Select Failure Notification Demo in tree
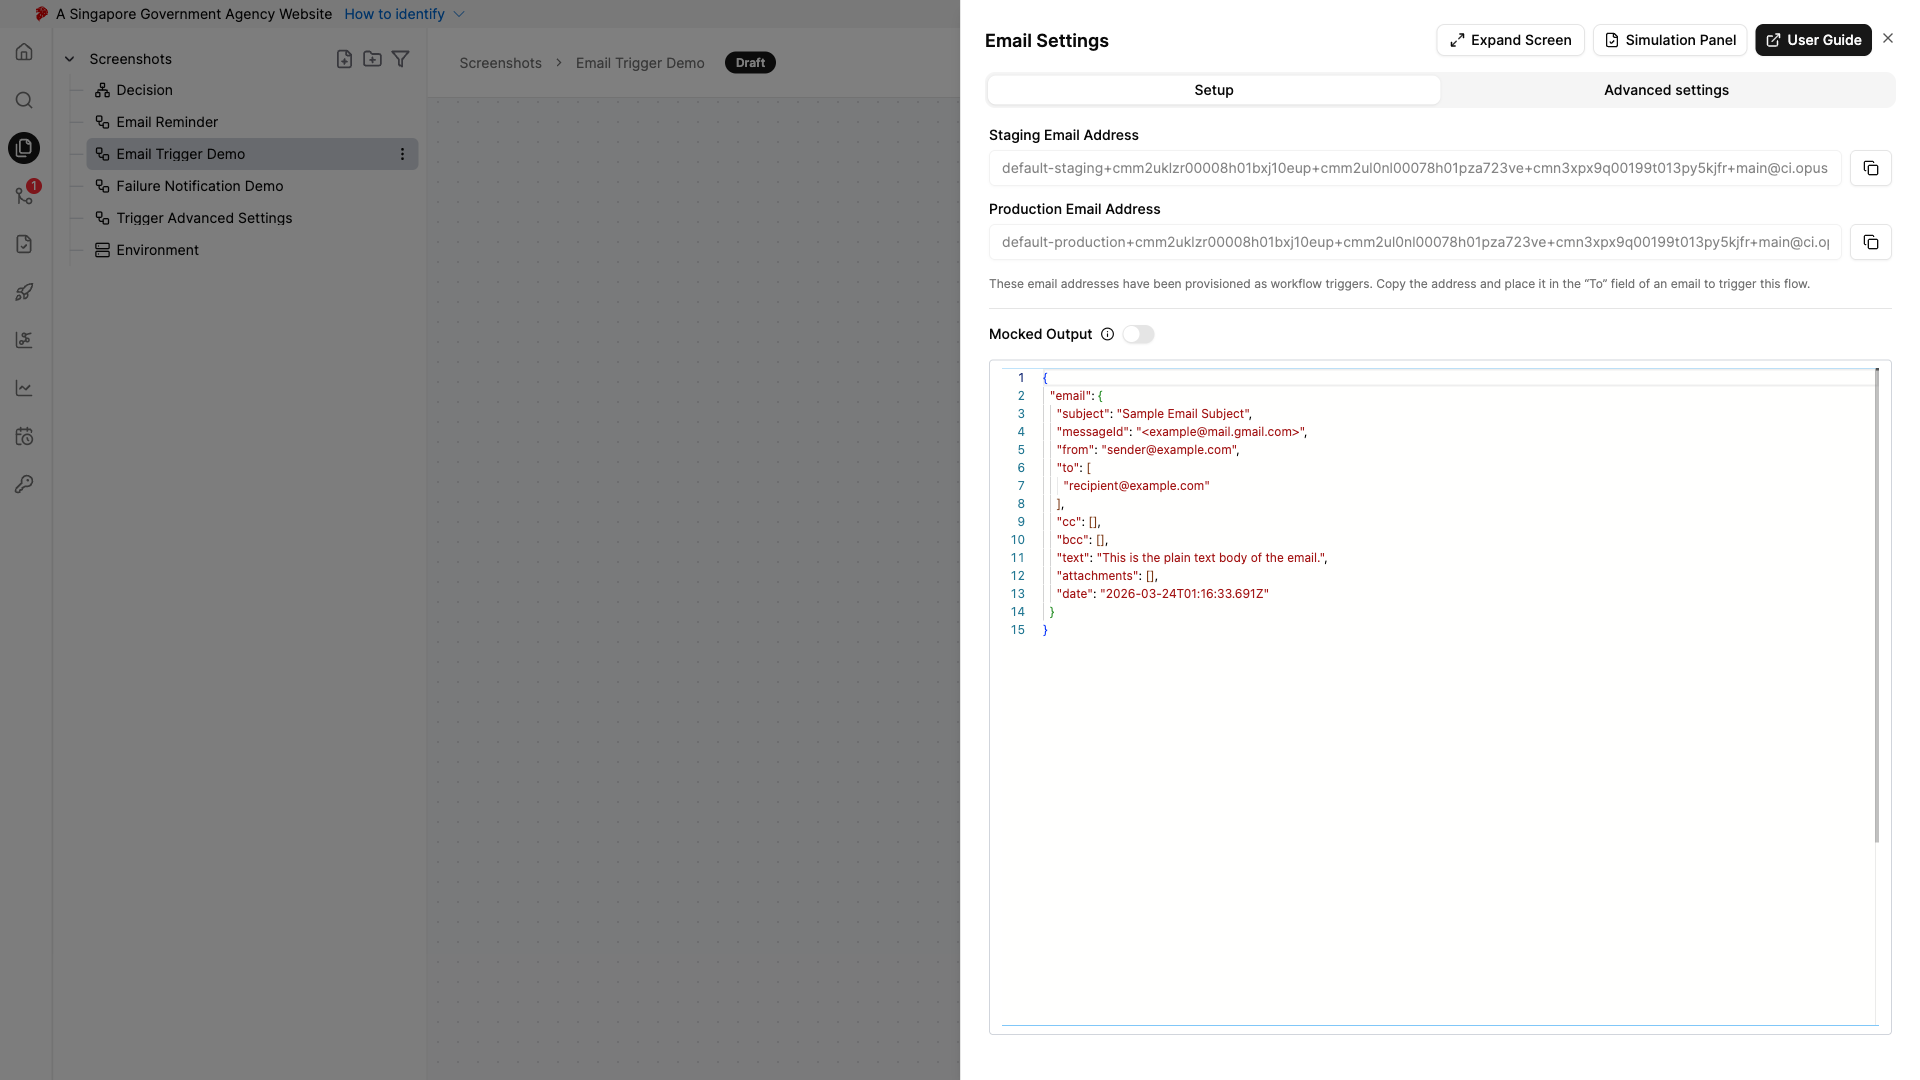 coord(199,186)
